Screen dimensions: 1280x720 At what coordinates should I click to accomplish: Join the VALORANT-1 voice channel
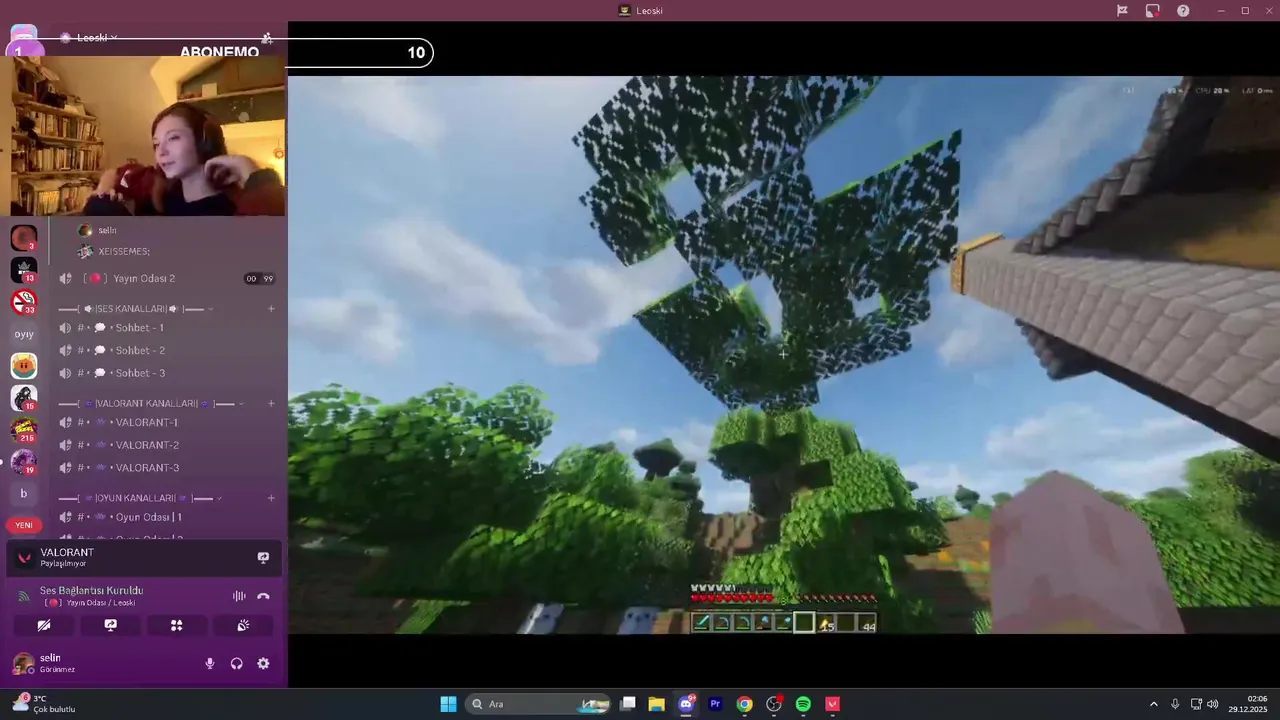point(166,422)
